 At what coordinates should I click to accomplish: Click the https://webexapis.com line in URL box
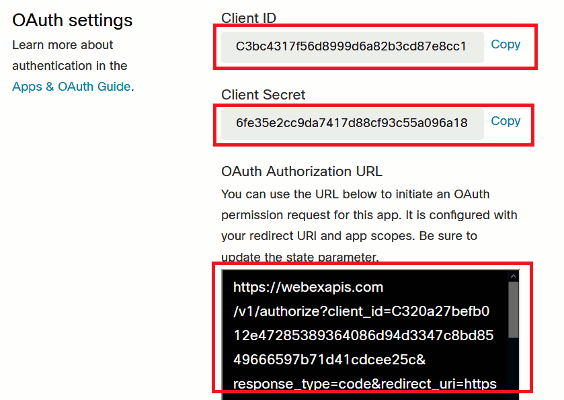tap(308, 287)
